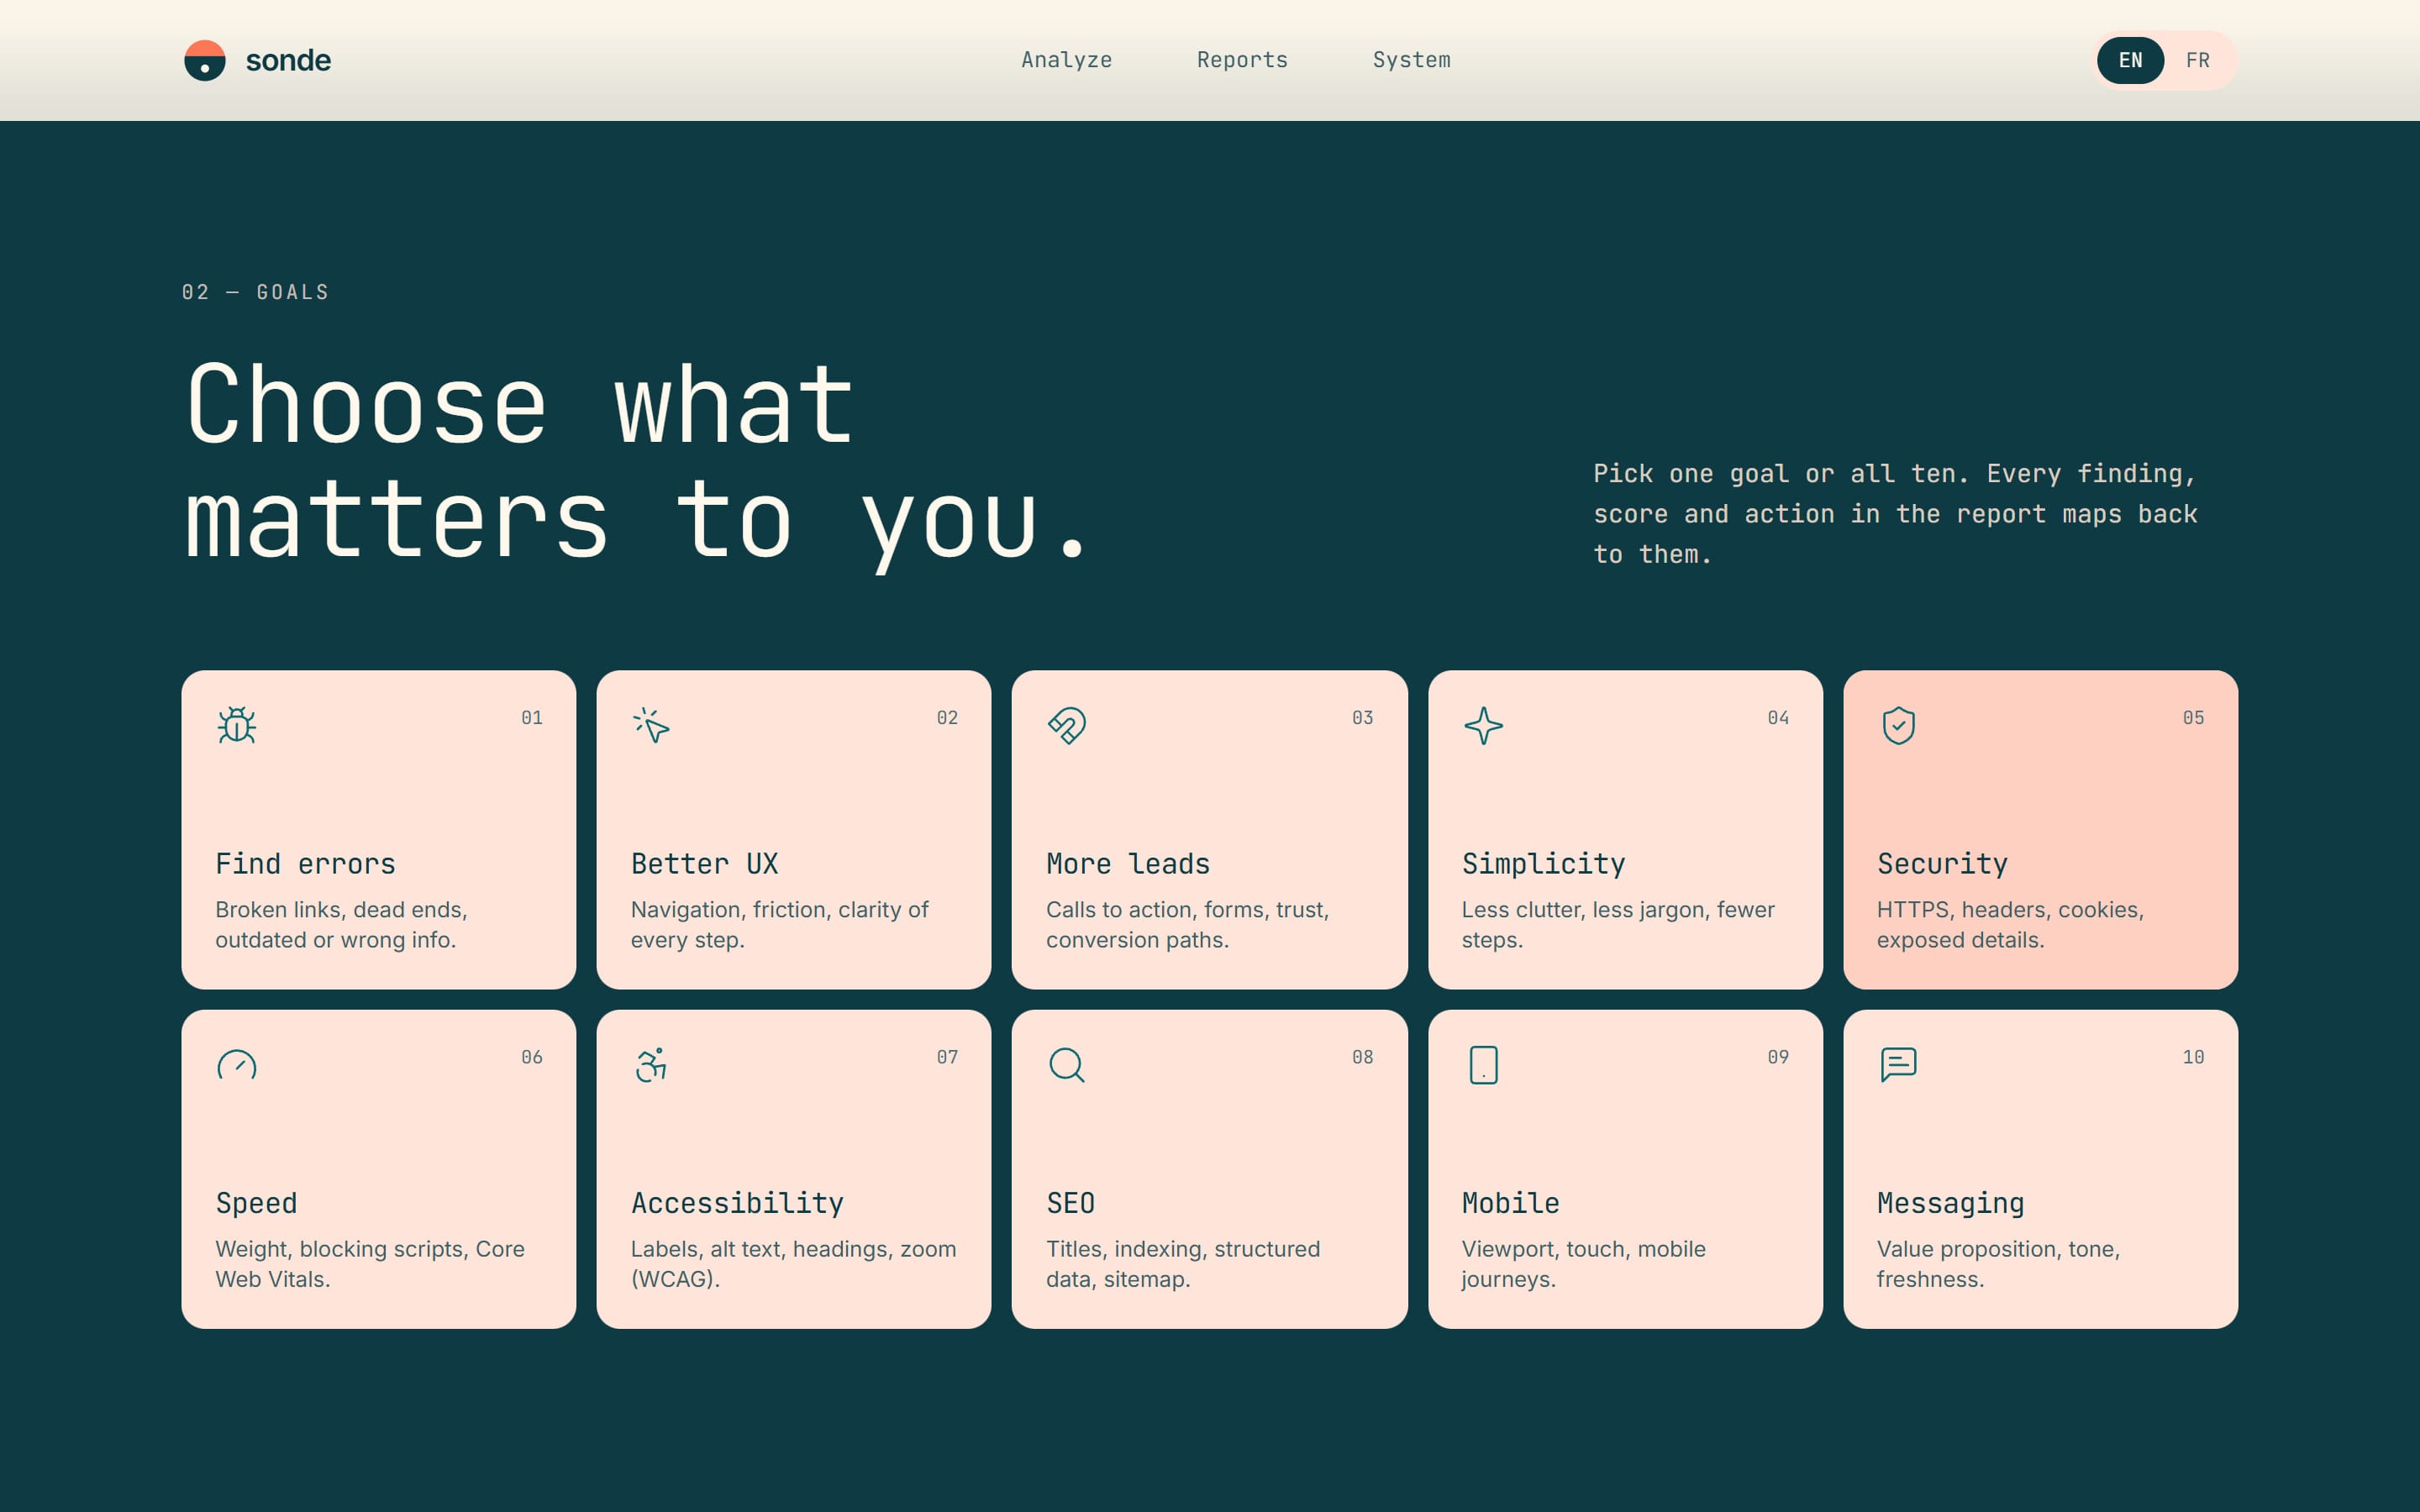Image resolution: width=2420 pixels, height=1512 pixels.
Task: Switch language to FR
Action: click(2197, 60)
